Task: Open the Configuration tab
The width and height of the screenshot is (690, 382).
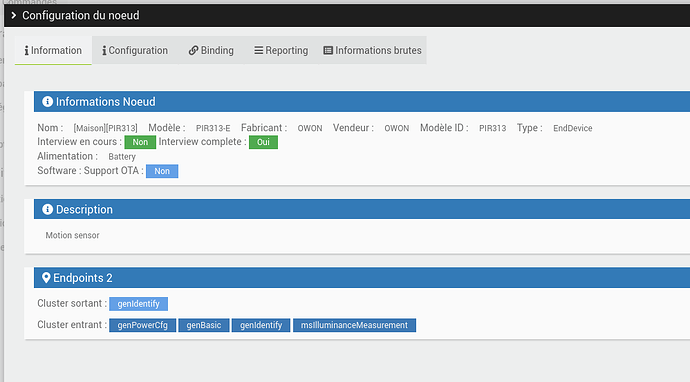Action: (x=135, y=50)
